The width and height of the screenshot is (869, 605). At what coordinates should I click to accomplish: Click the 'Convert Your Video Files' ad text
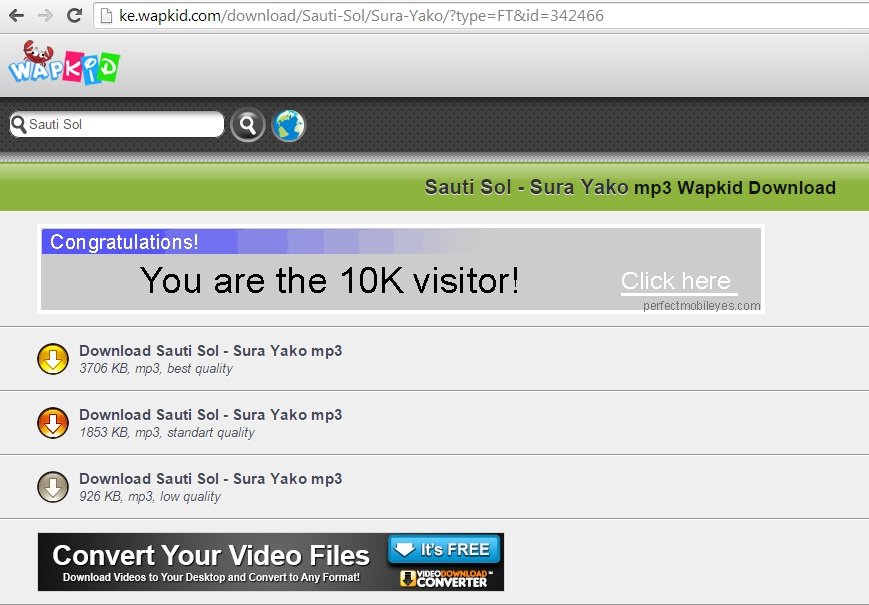click(x=211, y=555)
